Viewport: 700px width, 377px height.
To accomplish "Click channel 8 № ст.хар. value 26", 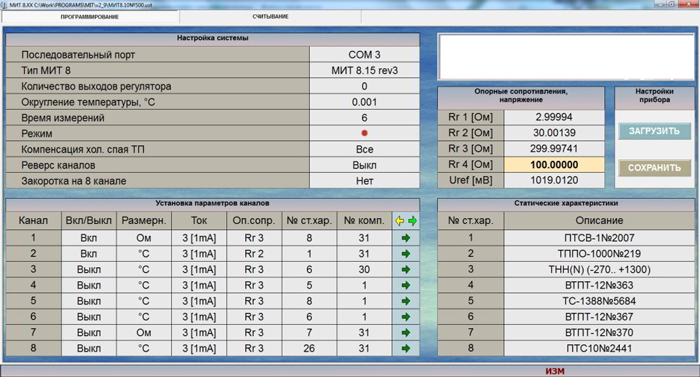I will pos(309,348).
